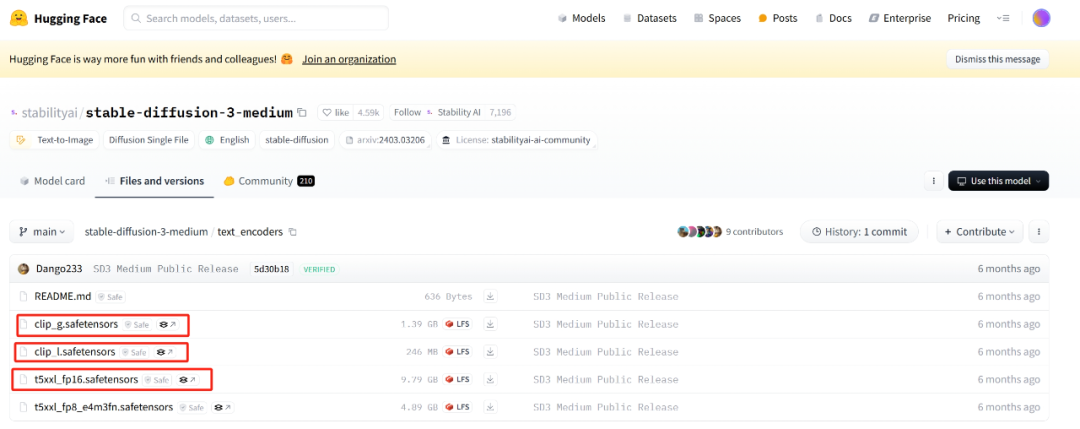Expand the more navigation menu icon
The width and height of the screenshot is (1080, 429).
[1003, 19]
